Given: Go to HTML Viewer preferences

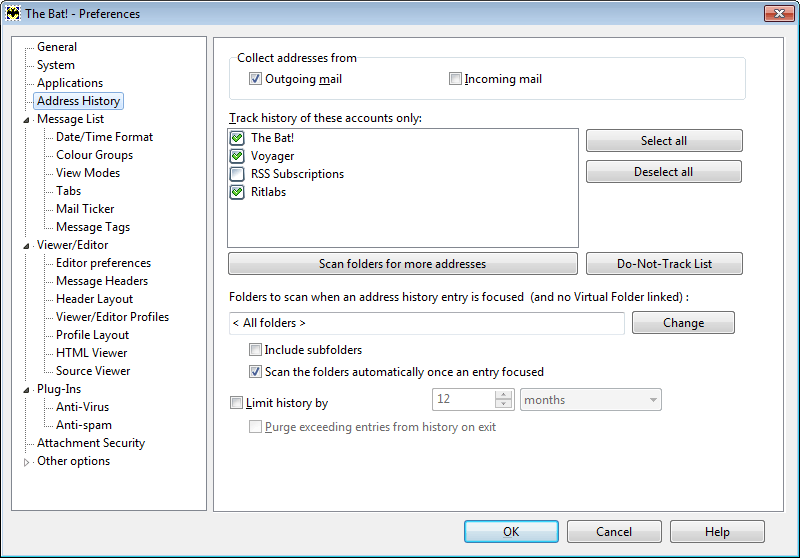Looking at the screenshot, I should tap(91, 353).
